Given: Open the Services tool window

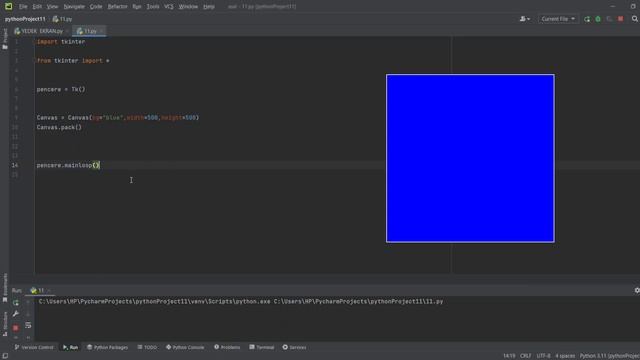Looking at the screenshot, I should click(294, 347).
